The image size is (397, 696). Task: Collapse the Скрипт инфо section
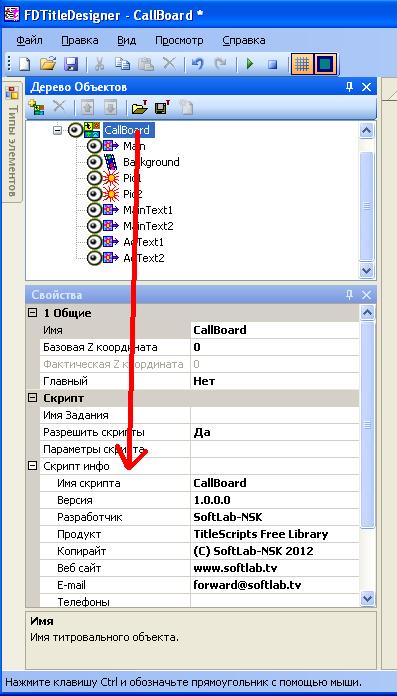click(32, 466)
